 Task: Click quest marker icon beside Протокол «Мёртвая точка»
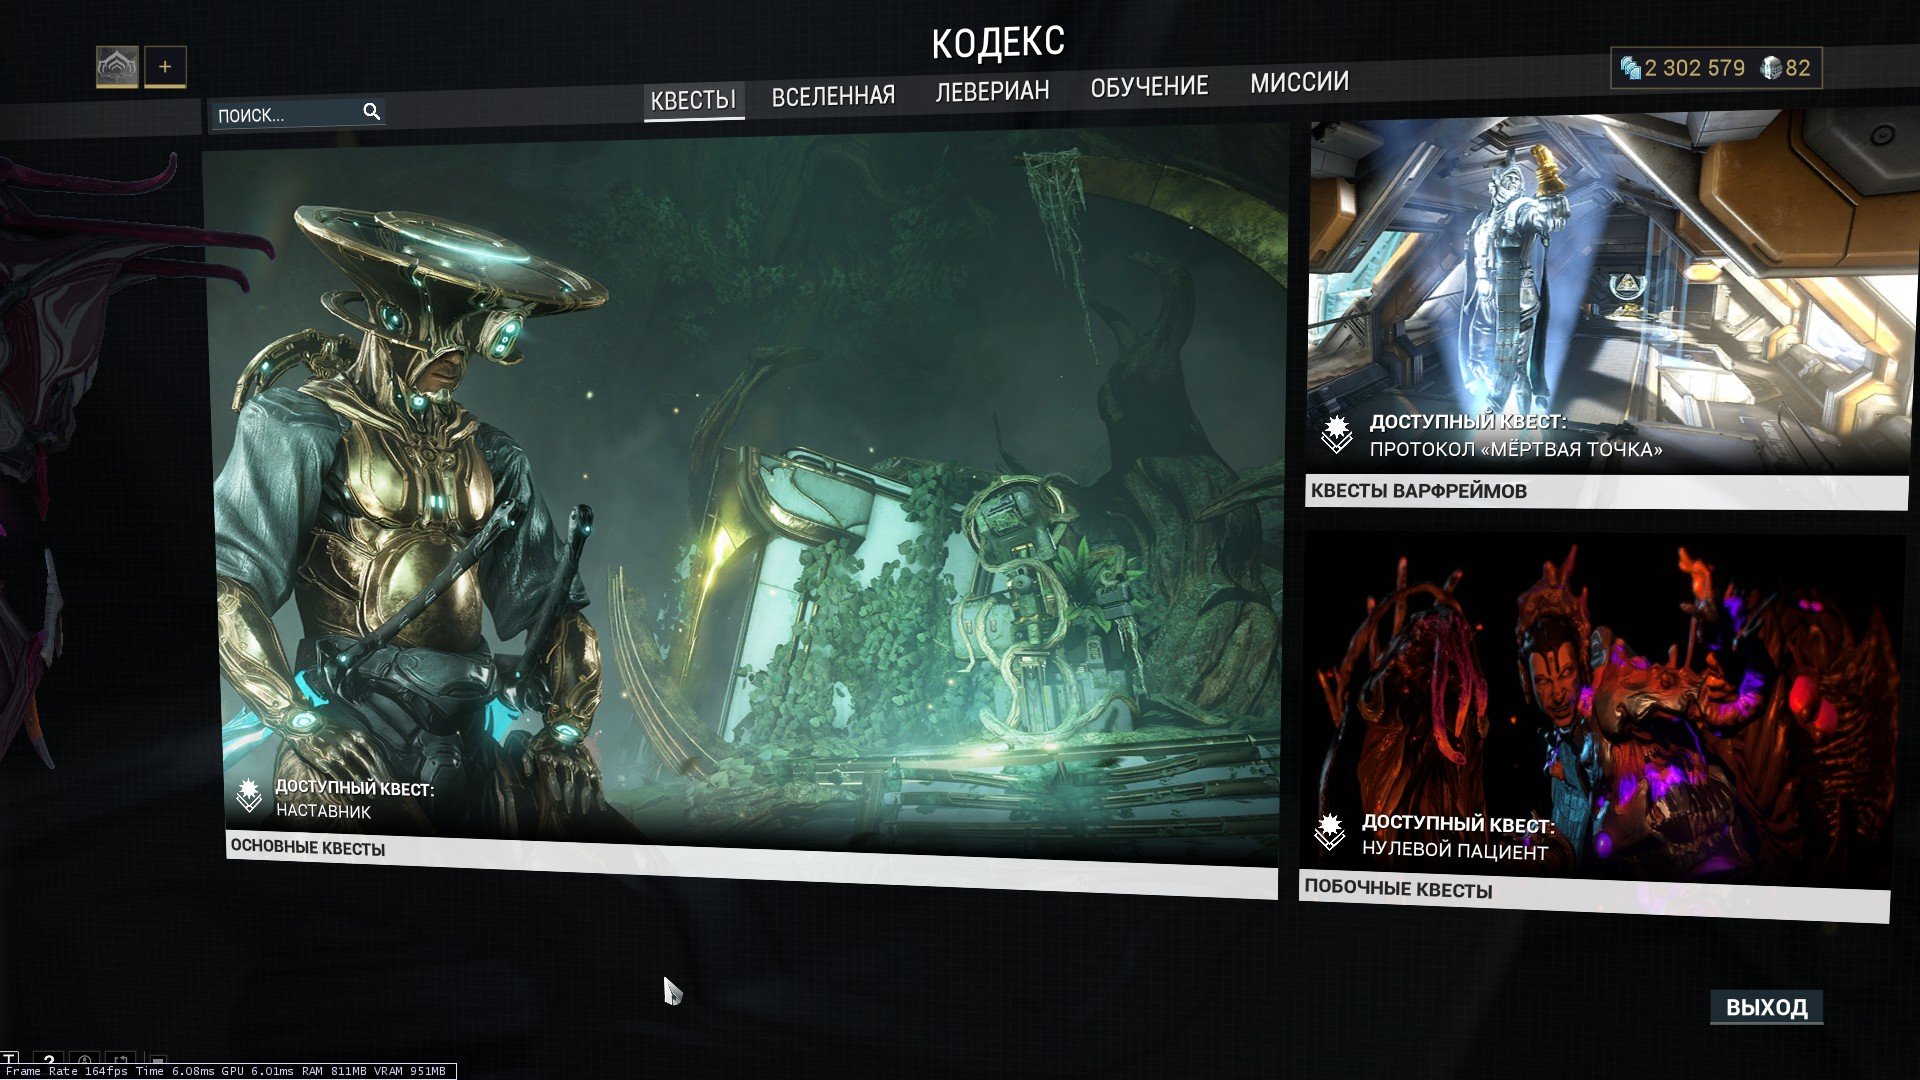pyautogui.click(x=1336, y=434)
